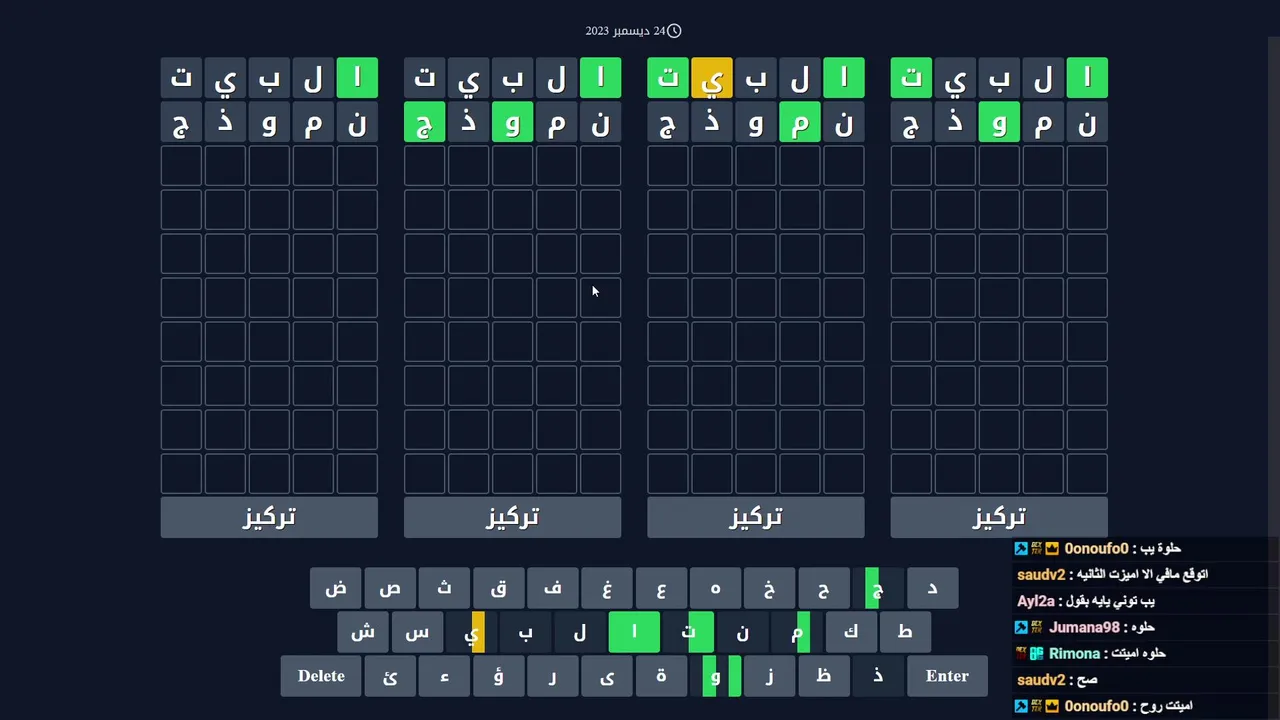
Task: Click the ء hamza key
Action: pos(444,676)
